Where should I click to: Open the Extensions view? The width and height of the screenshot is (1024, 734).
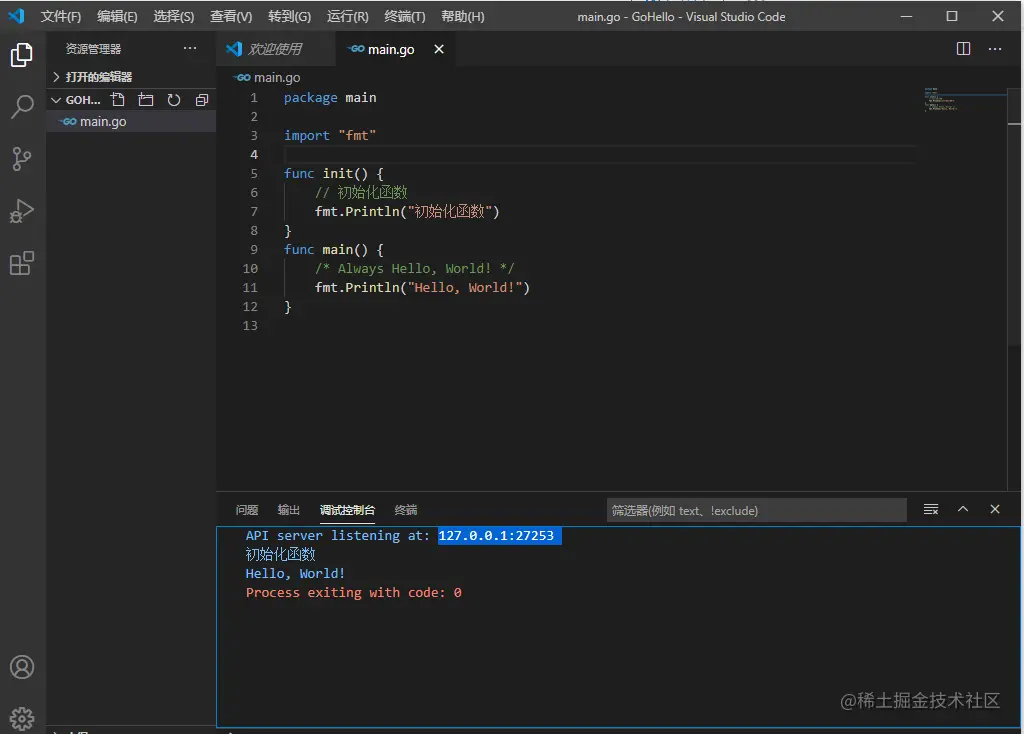[x=22, y=263]
